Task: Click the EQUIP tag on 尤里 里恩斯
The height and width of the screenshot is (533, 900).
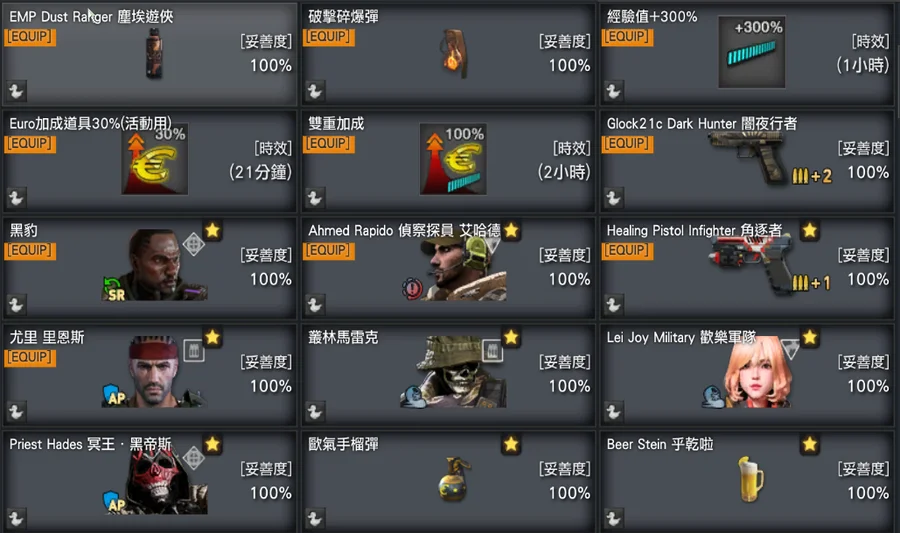Action: 30,357
